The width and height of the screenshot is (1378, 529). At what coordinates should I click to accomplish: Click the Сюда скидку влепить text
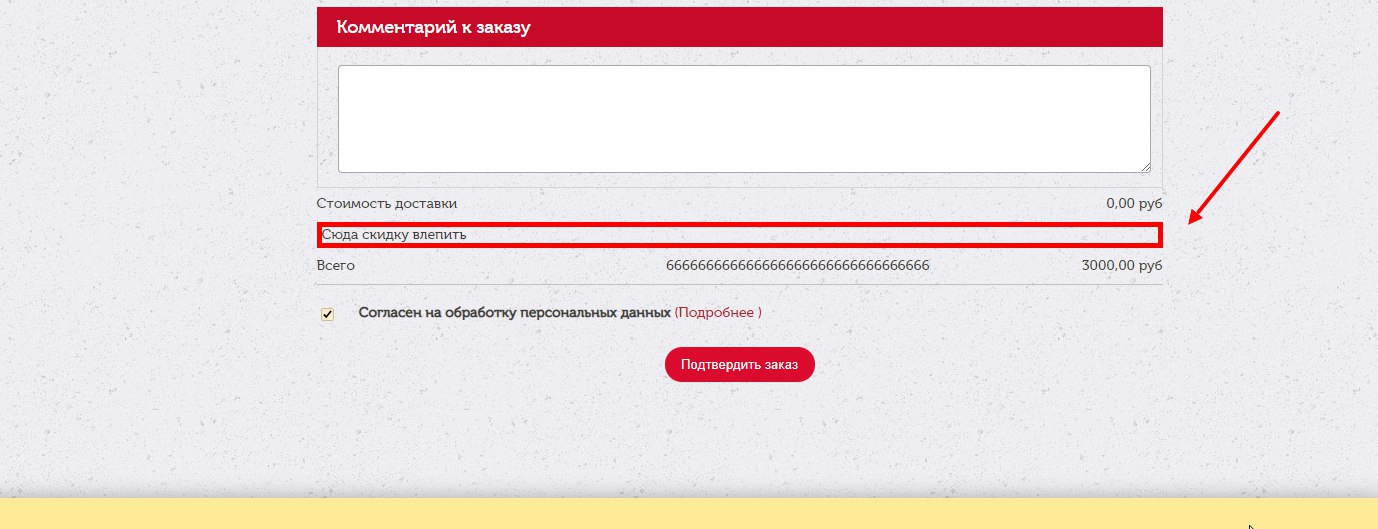tap(394, 235)
